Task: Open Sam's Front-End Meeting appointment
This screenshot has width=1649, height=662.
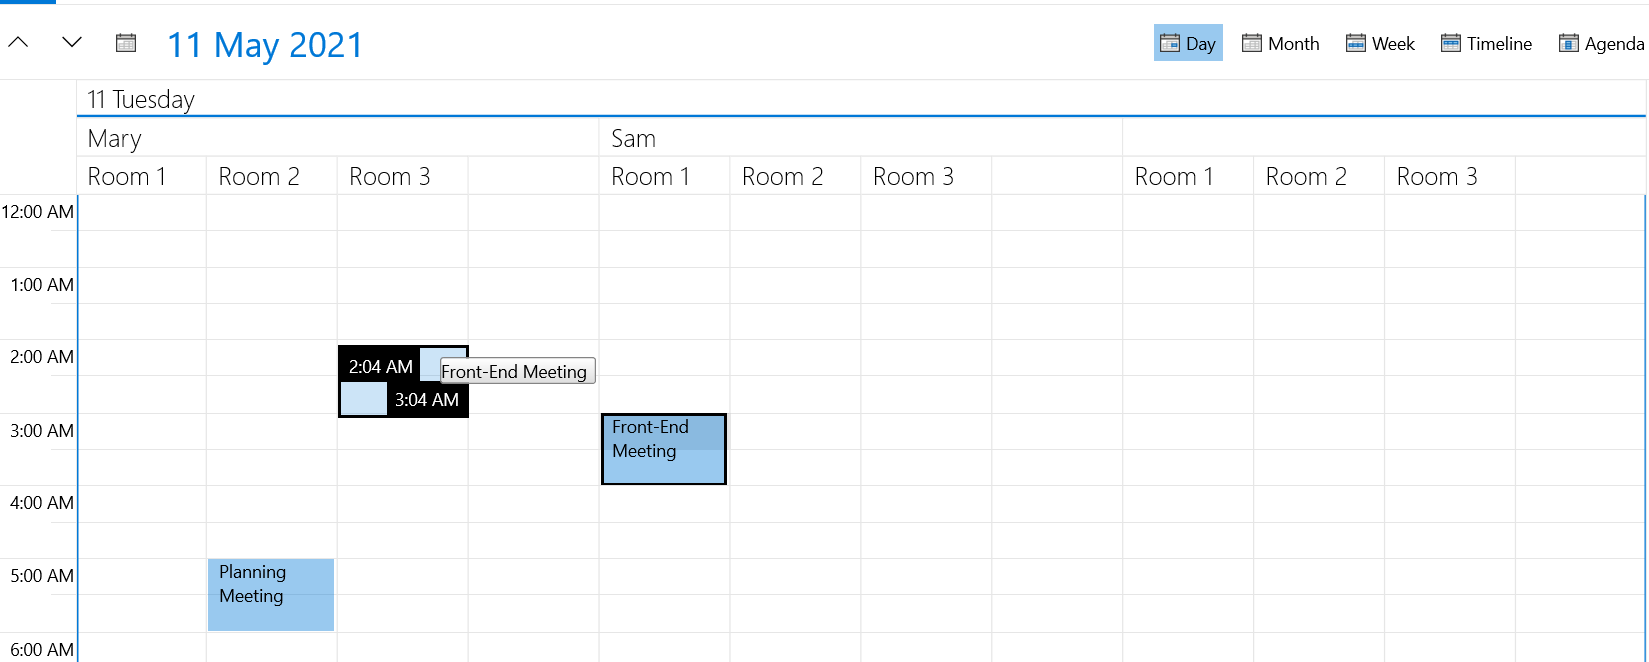Action: tap(663, 448)
